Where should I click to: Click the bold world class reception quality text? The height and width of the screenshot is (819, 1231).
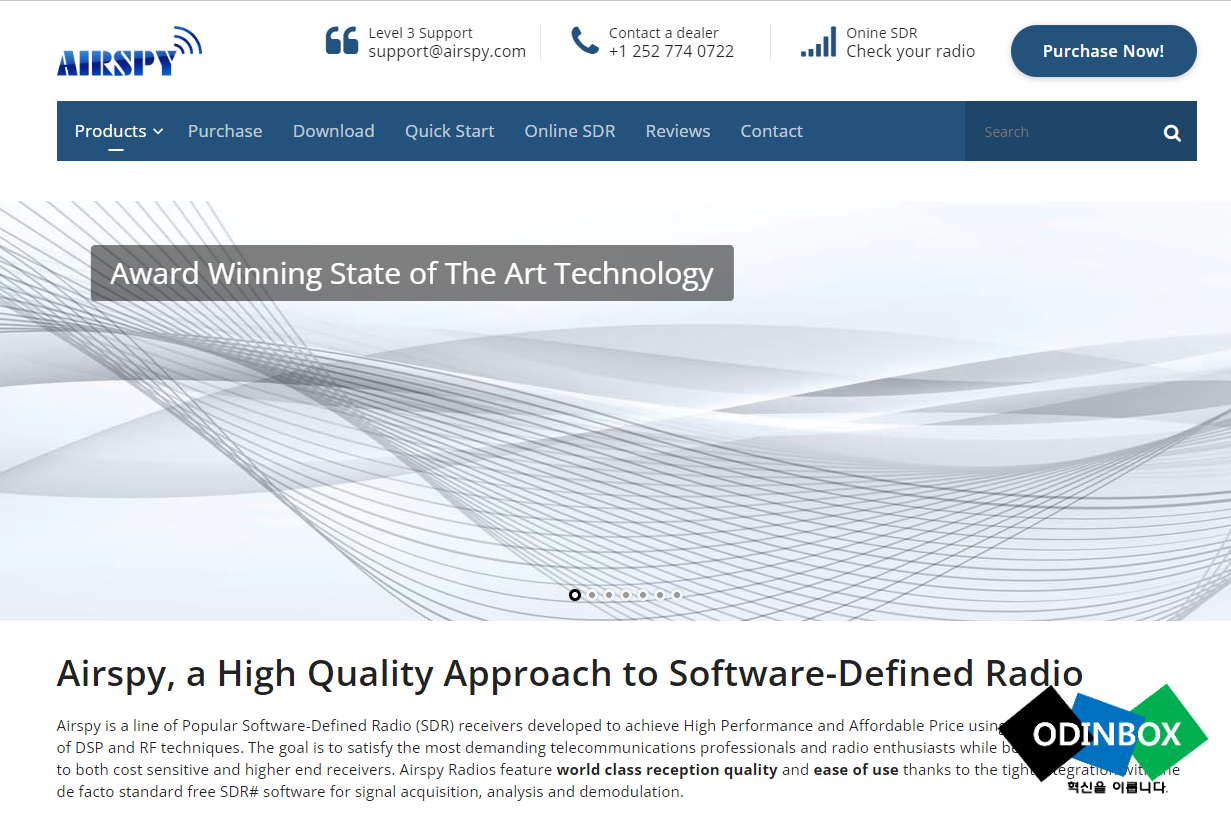[667, 770]
